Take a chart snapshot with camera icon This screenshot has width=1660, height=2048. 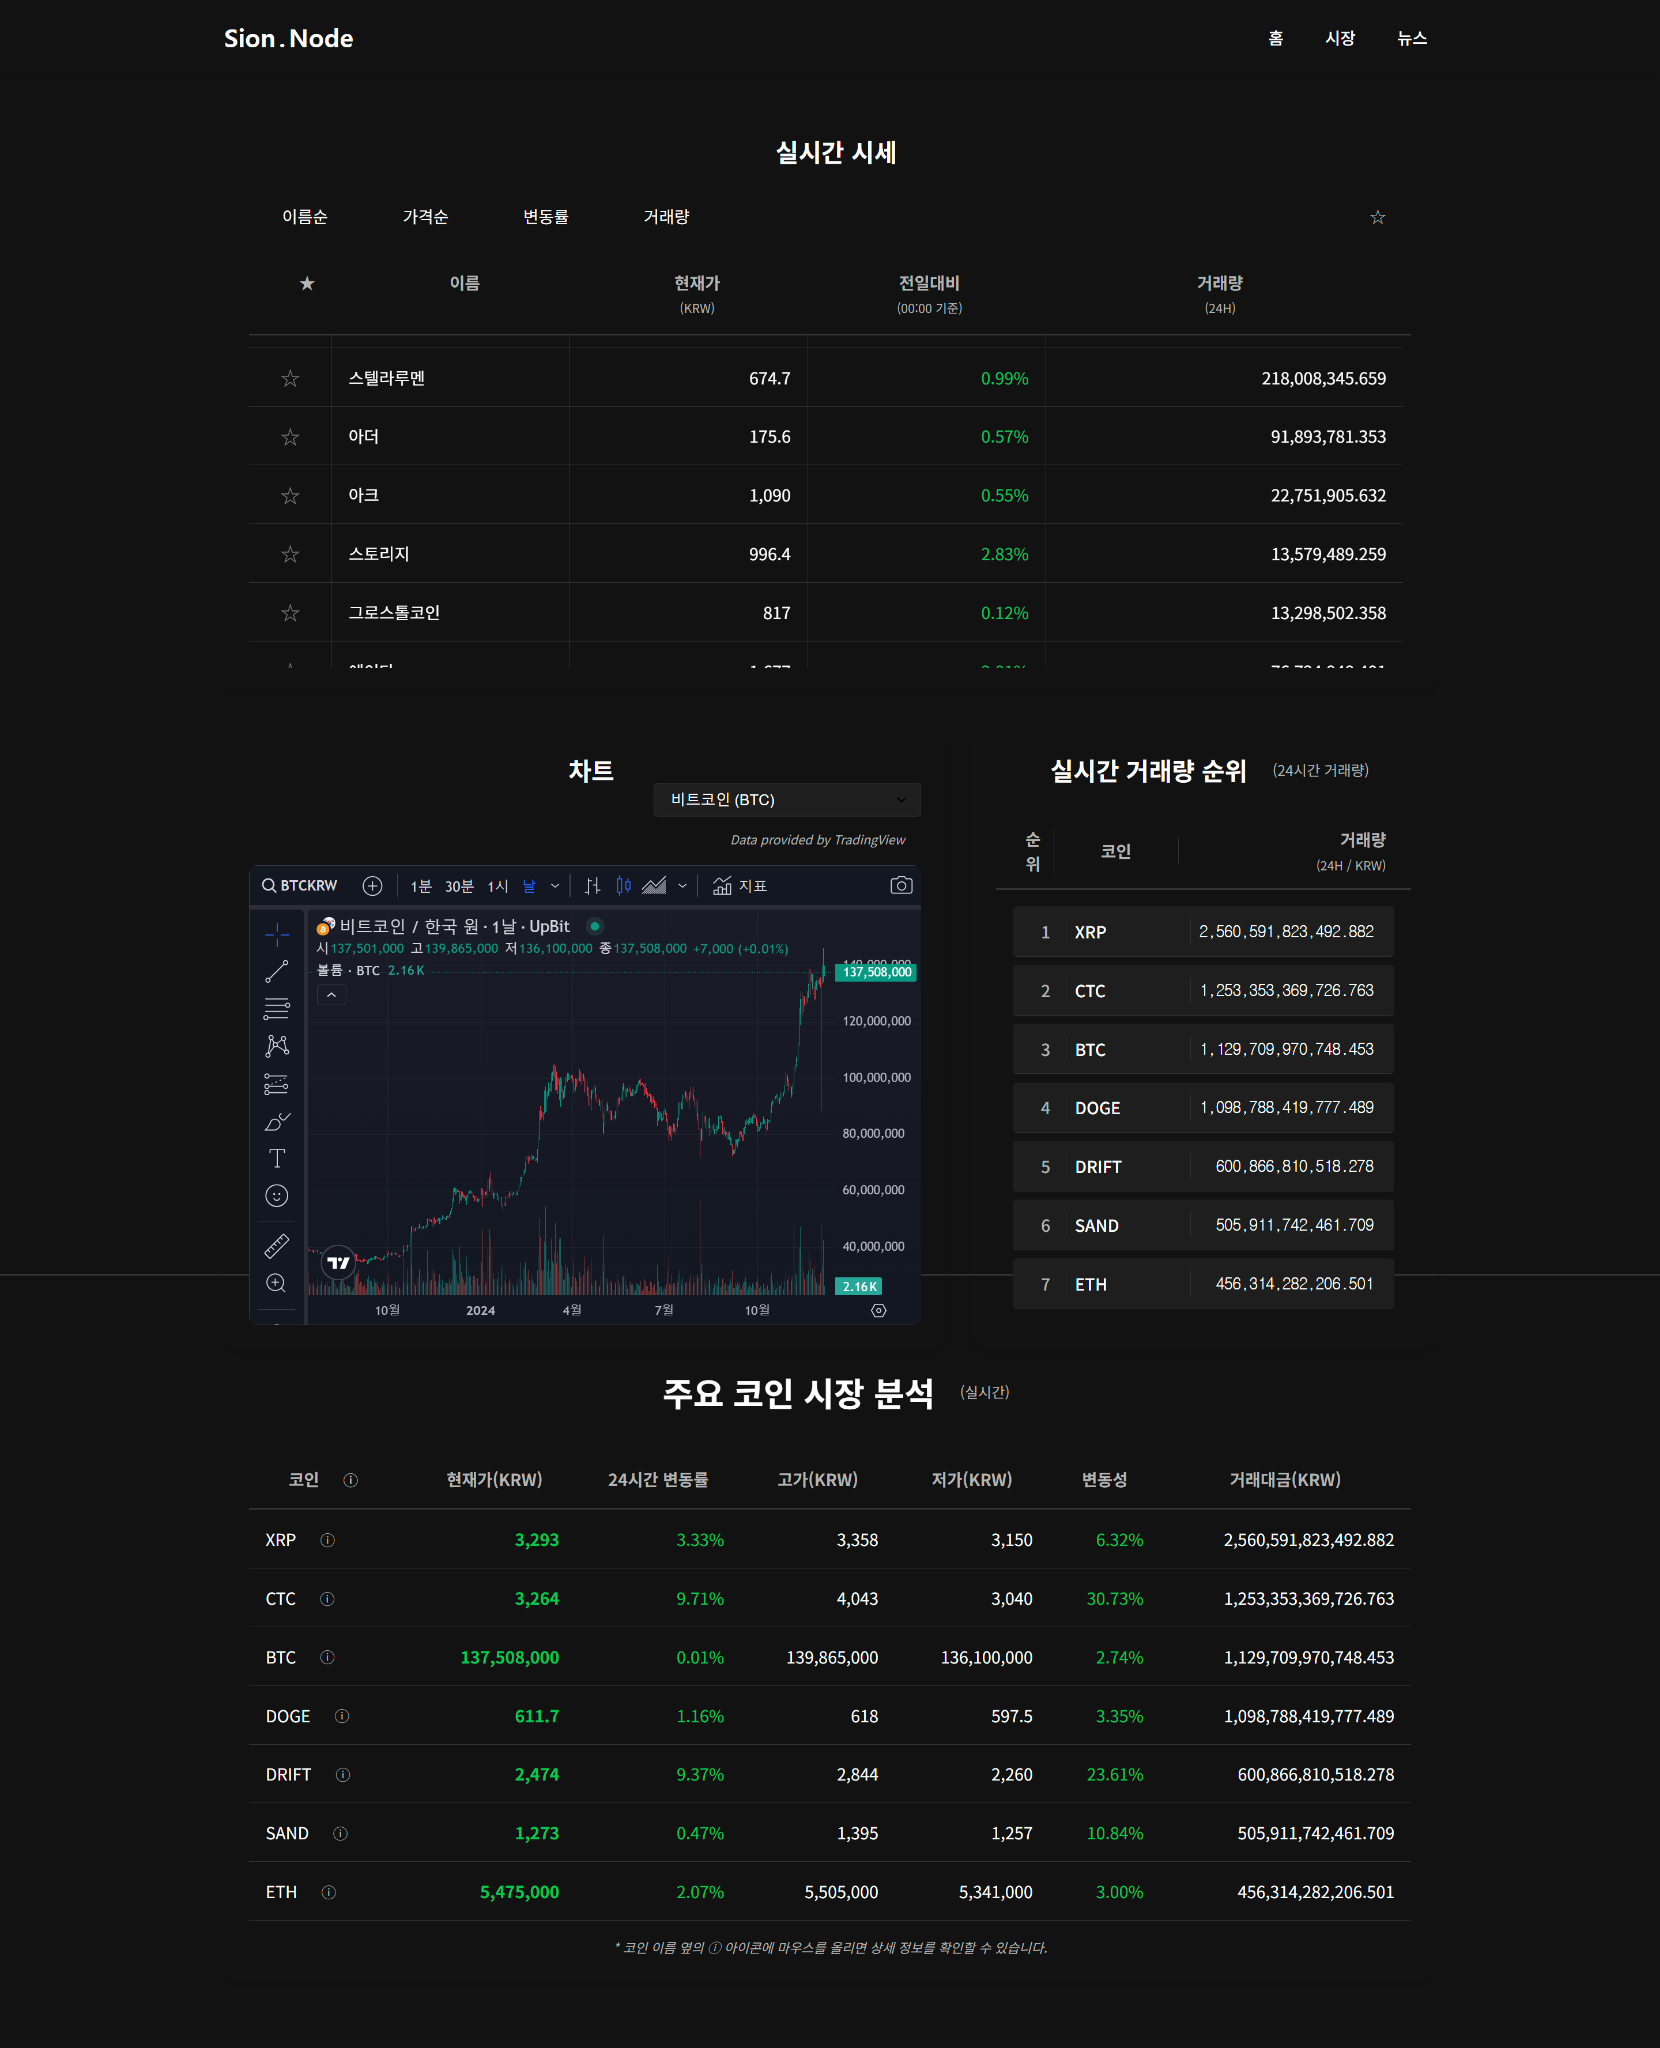[901, 886]
